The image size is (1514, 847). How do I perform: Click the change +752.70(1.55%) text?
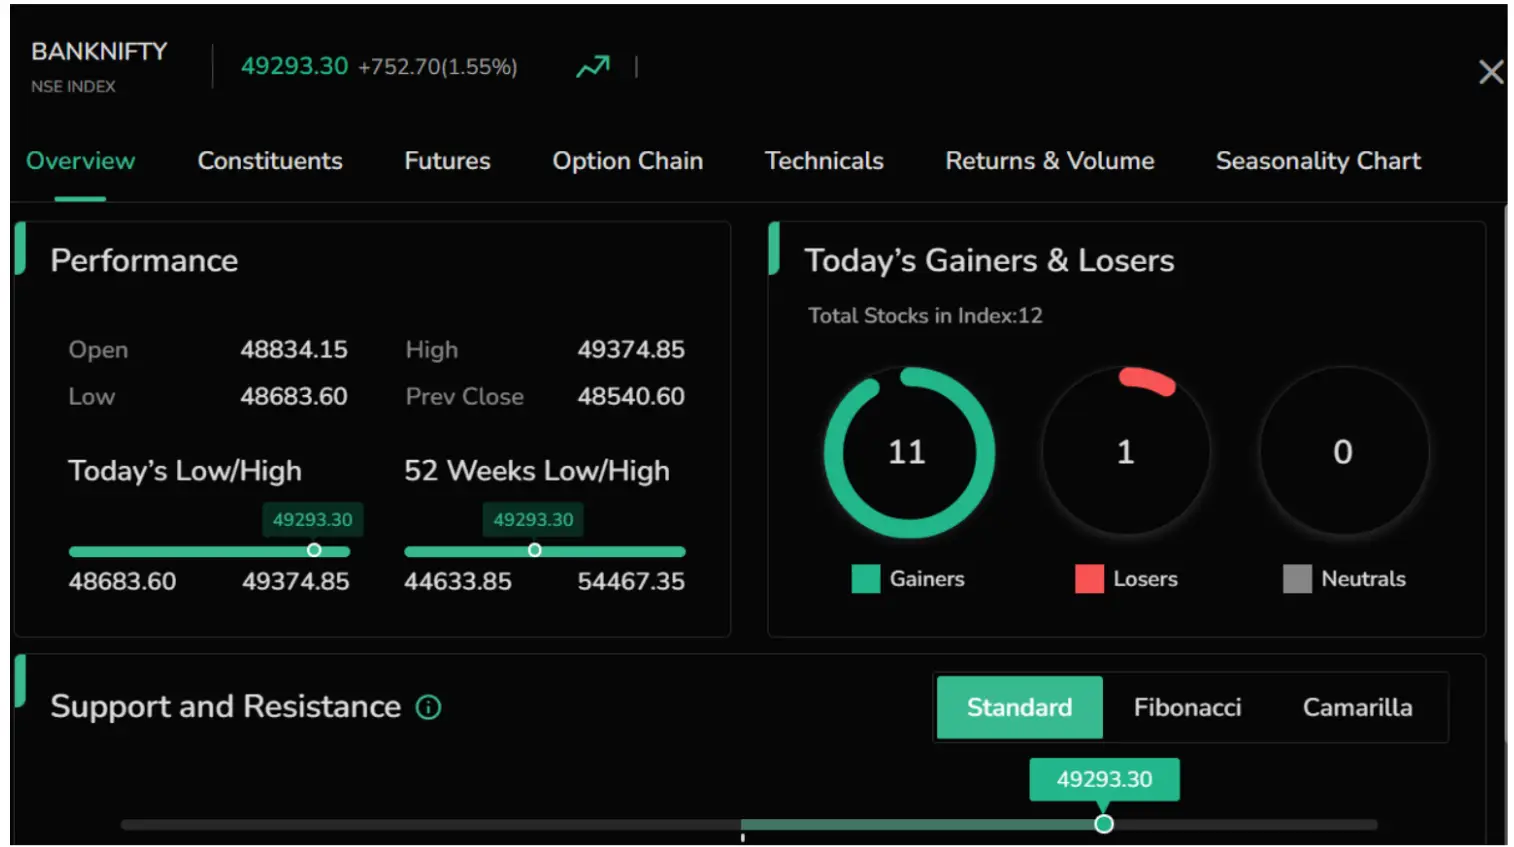pyautogui.click(x=438, y=67)
